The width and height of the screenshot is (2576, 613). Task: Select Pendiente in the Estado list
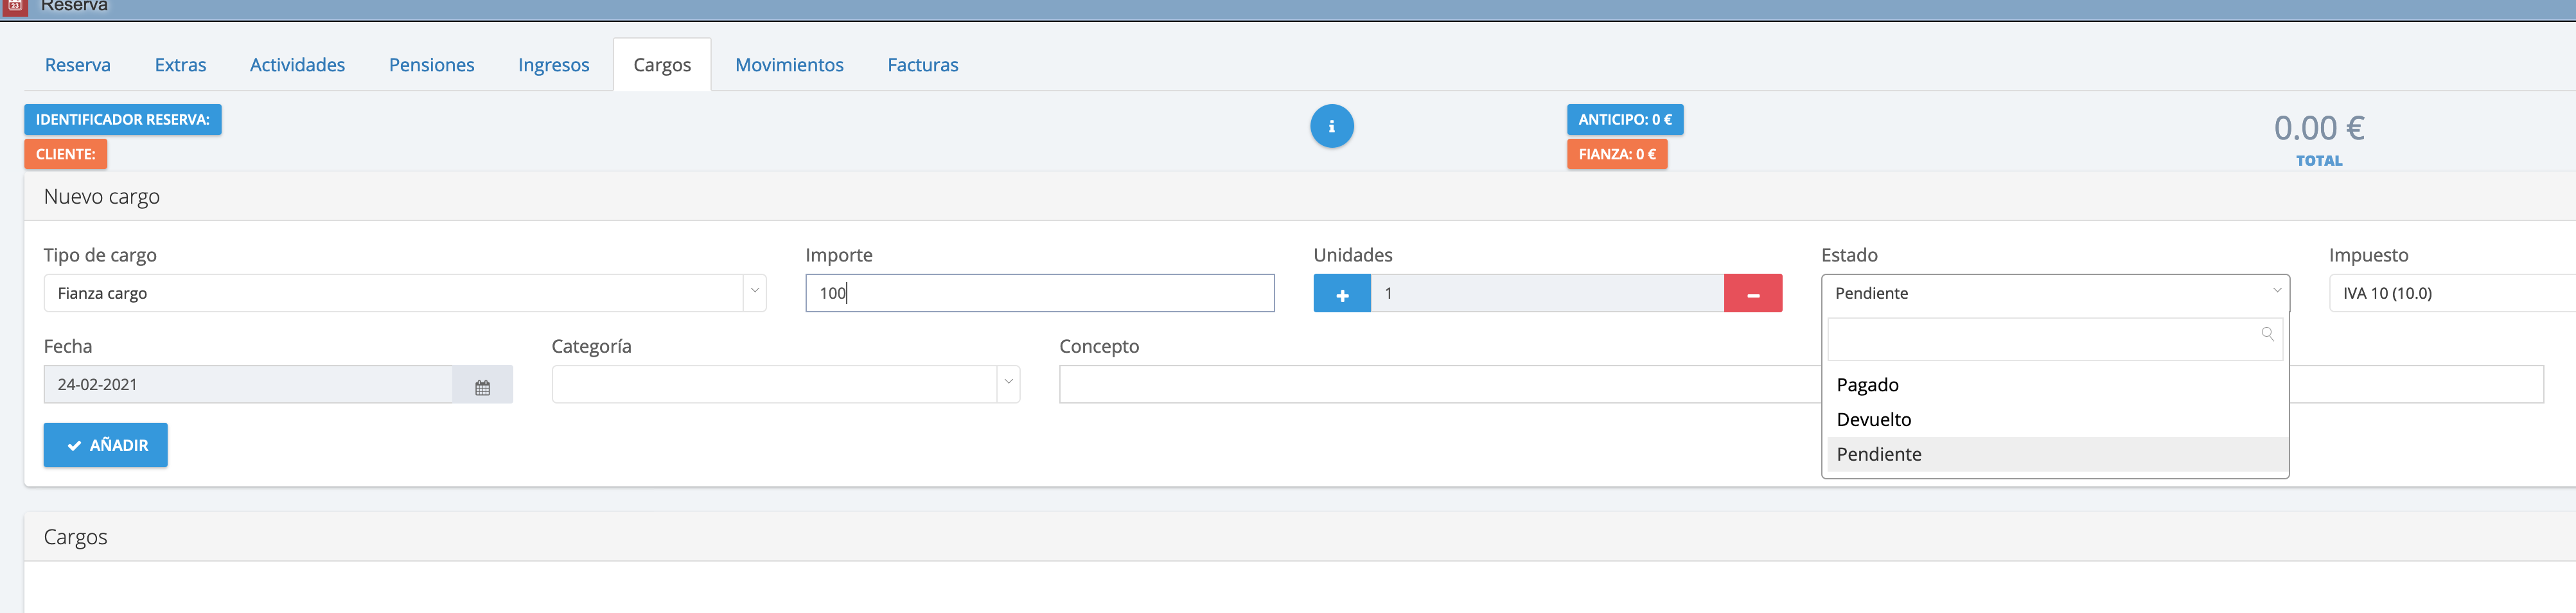(2057, 454)
